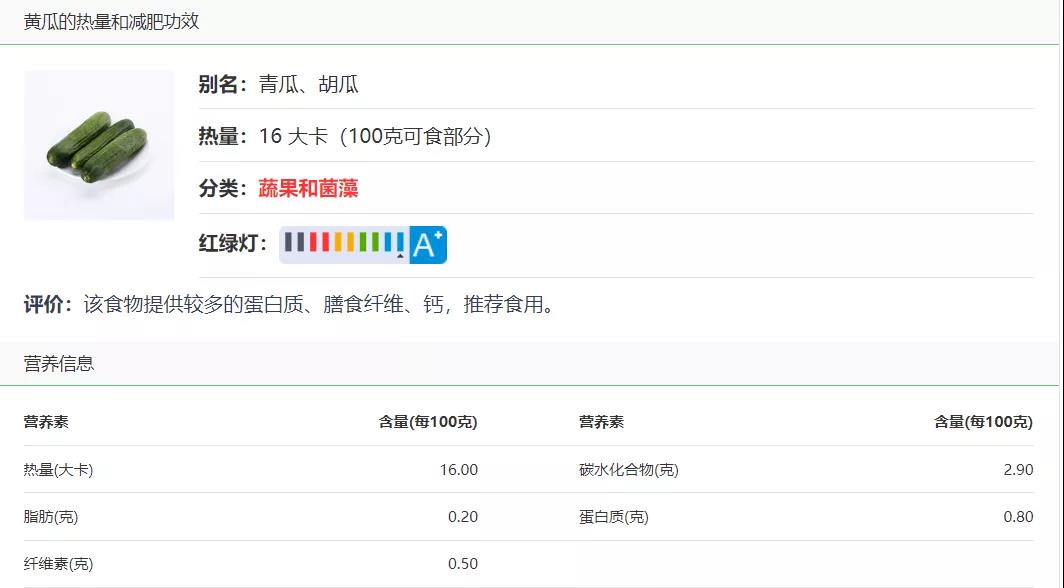Viewport: 1064px width, 588px height.
Task: Open the cucumber photo thumbnail
Action: [99, 145]
